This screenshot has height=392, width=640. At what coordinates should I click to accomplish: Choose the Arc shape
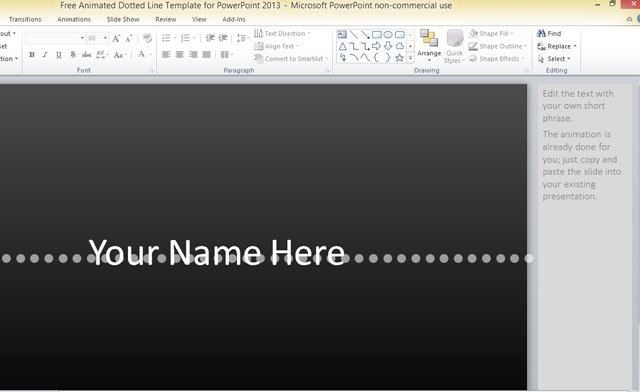(354, 58)
